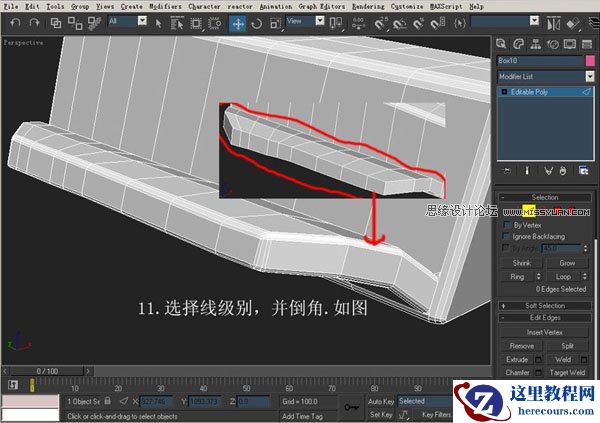Click the Box10 object name field
The width and height of the screenshot is (600, 423).
tap(540, 60)
